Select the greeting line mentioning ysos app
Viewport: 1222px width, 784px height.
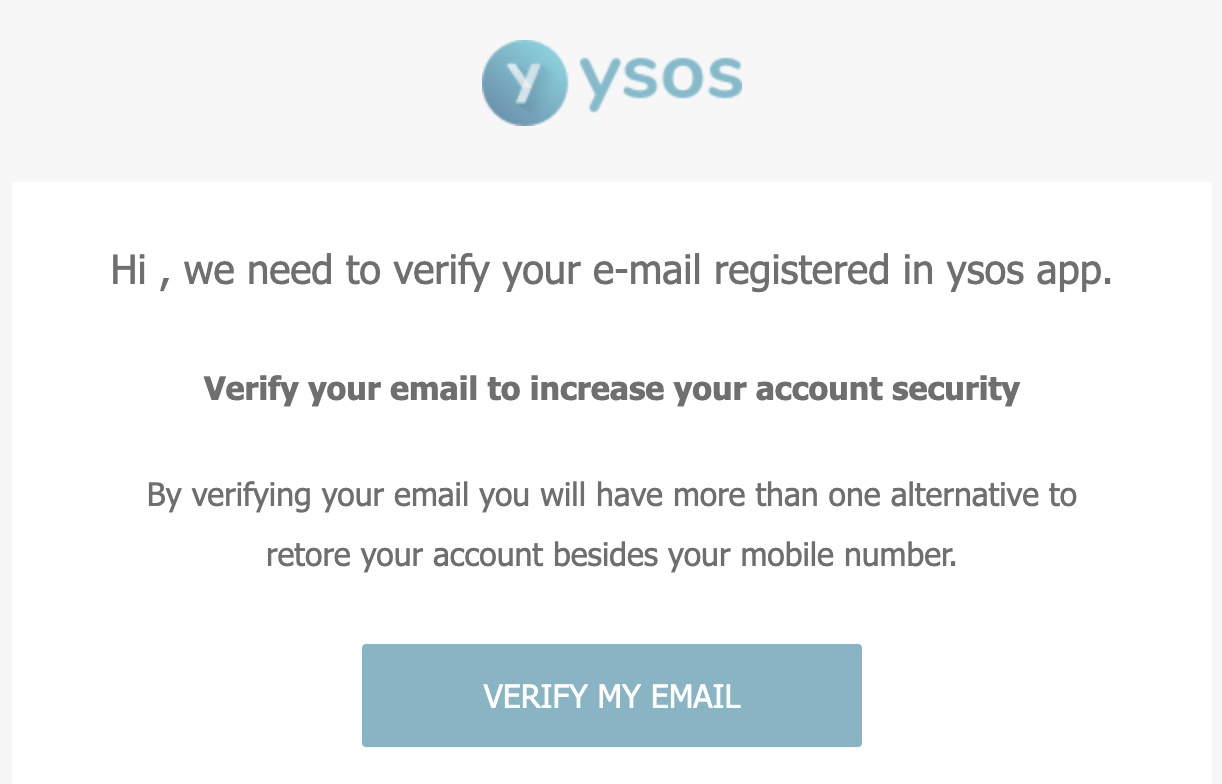(611, 271)
